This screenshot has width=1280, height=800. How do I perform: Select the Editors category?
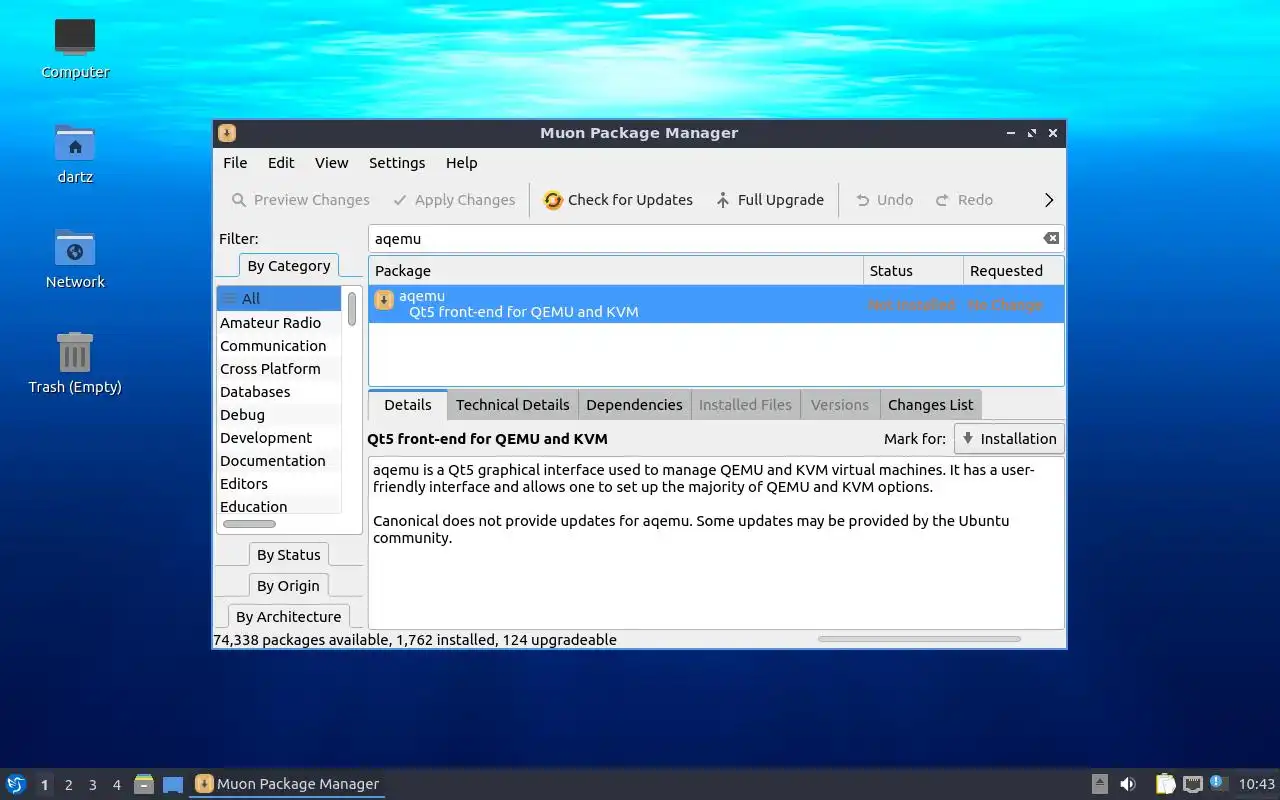279,484
